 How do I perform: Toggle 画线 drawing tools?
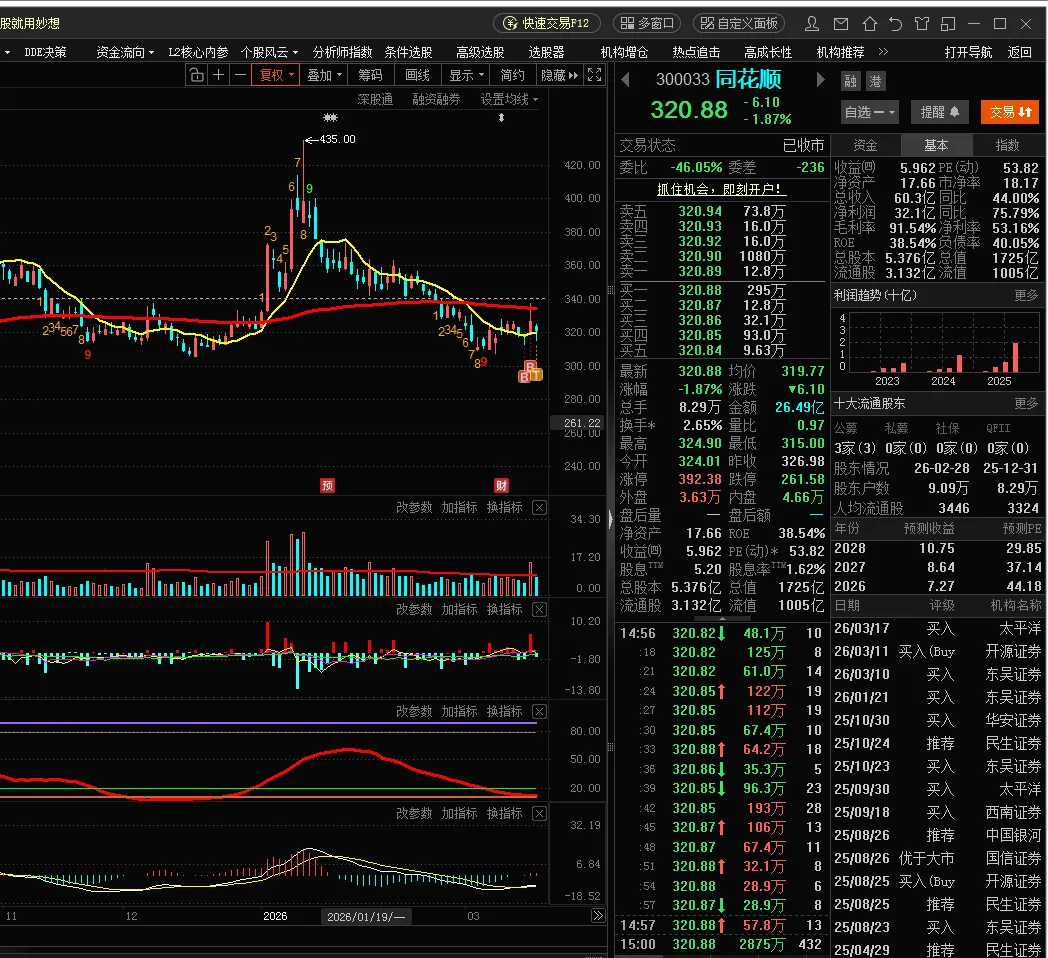[417, 75]
